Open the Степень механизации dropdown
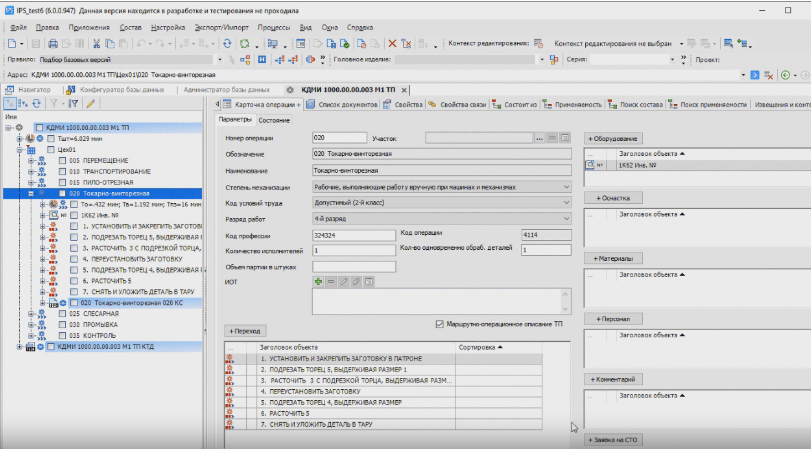 coord(566,186)
